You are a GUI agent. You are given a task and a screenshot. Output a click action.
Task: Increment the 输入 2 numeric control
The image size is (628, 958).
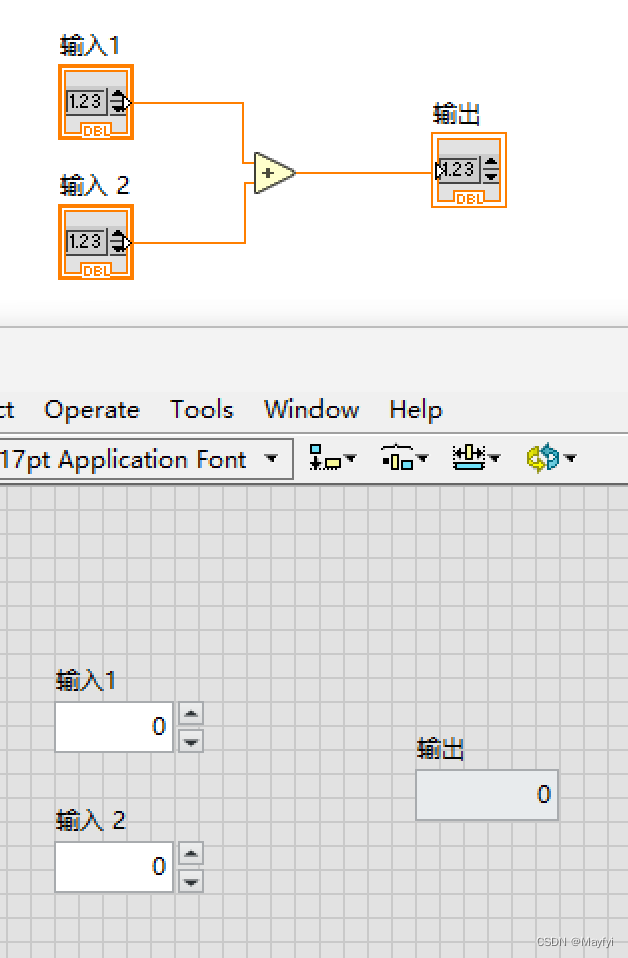tap(191, 854)
